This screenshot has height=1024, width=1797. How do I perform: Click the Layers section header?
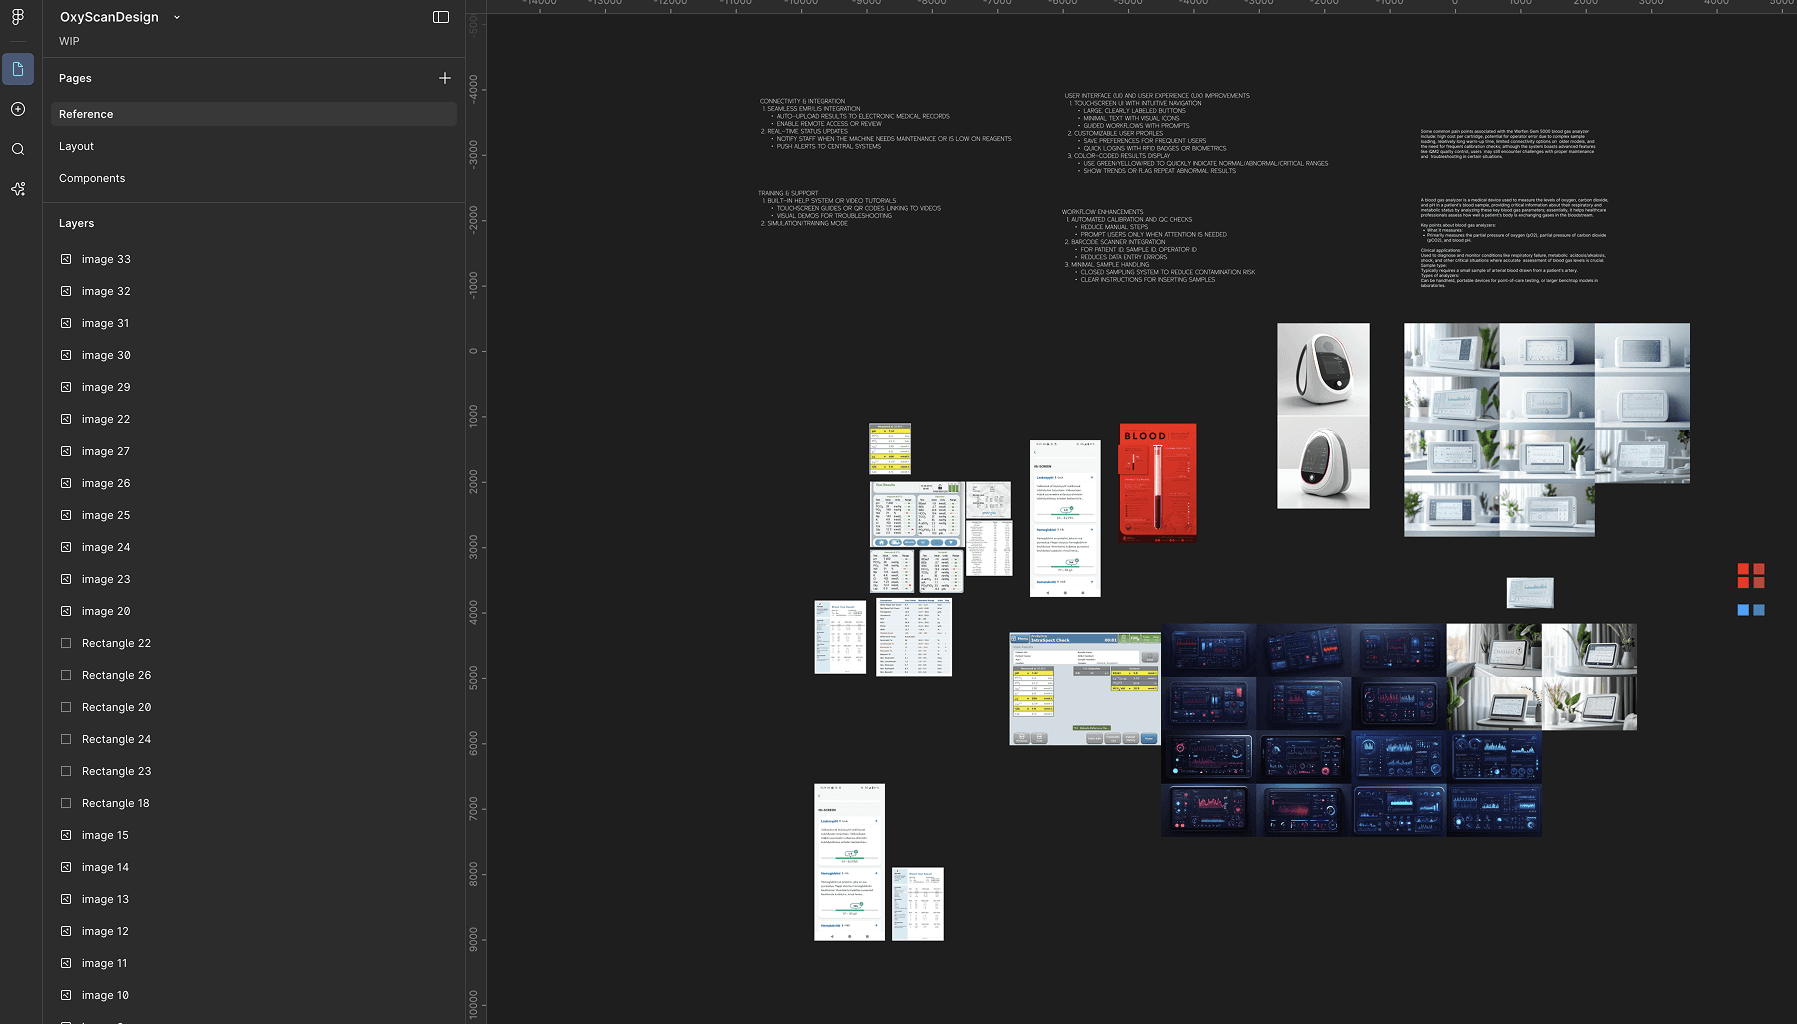coord(76,223)
